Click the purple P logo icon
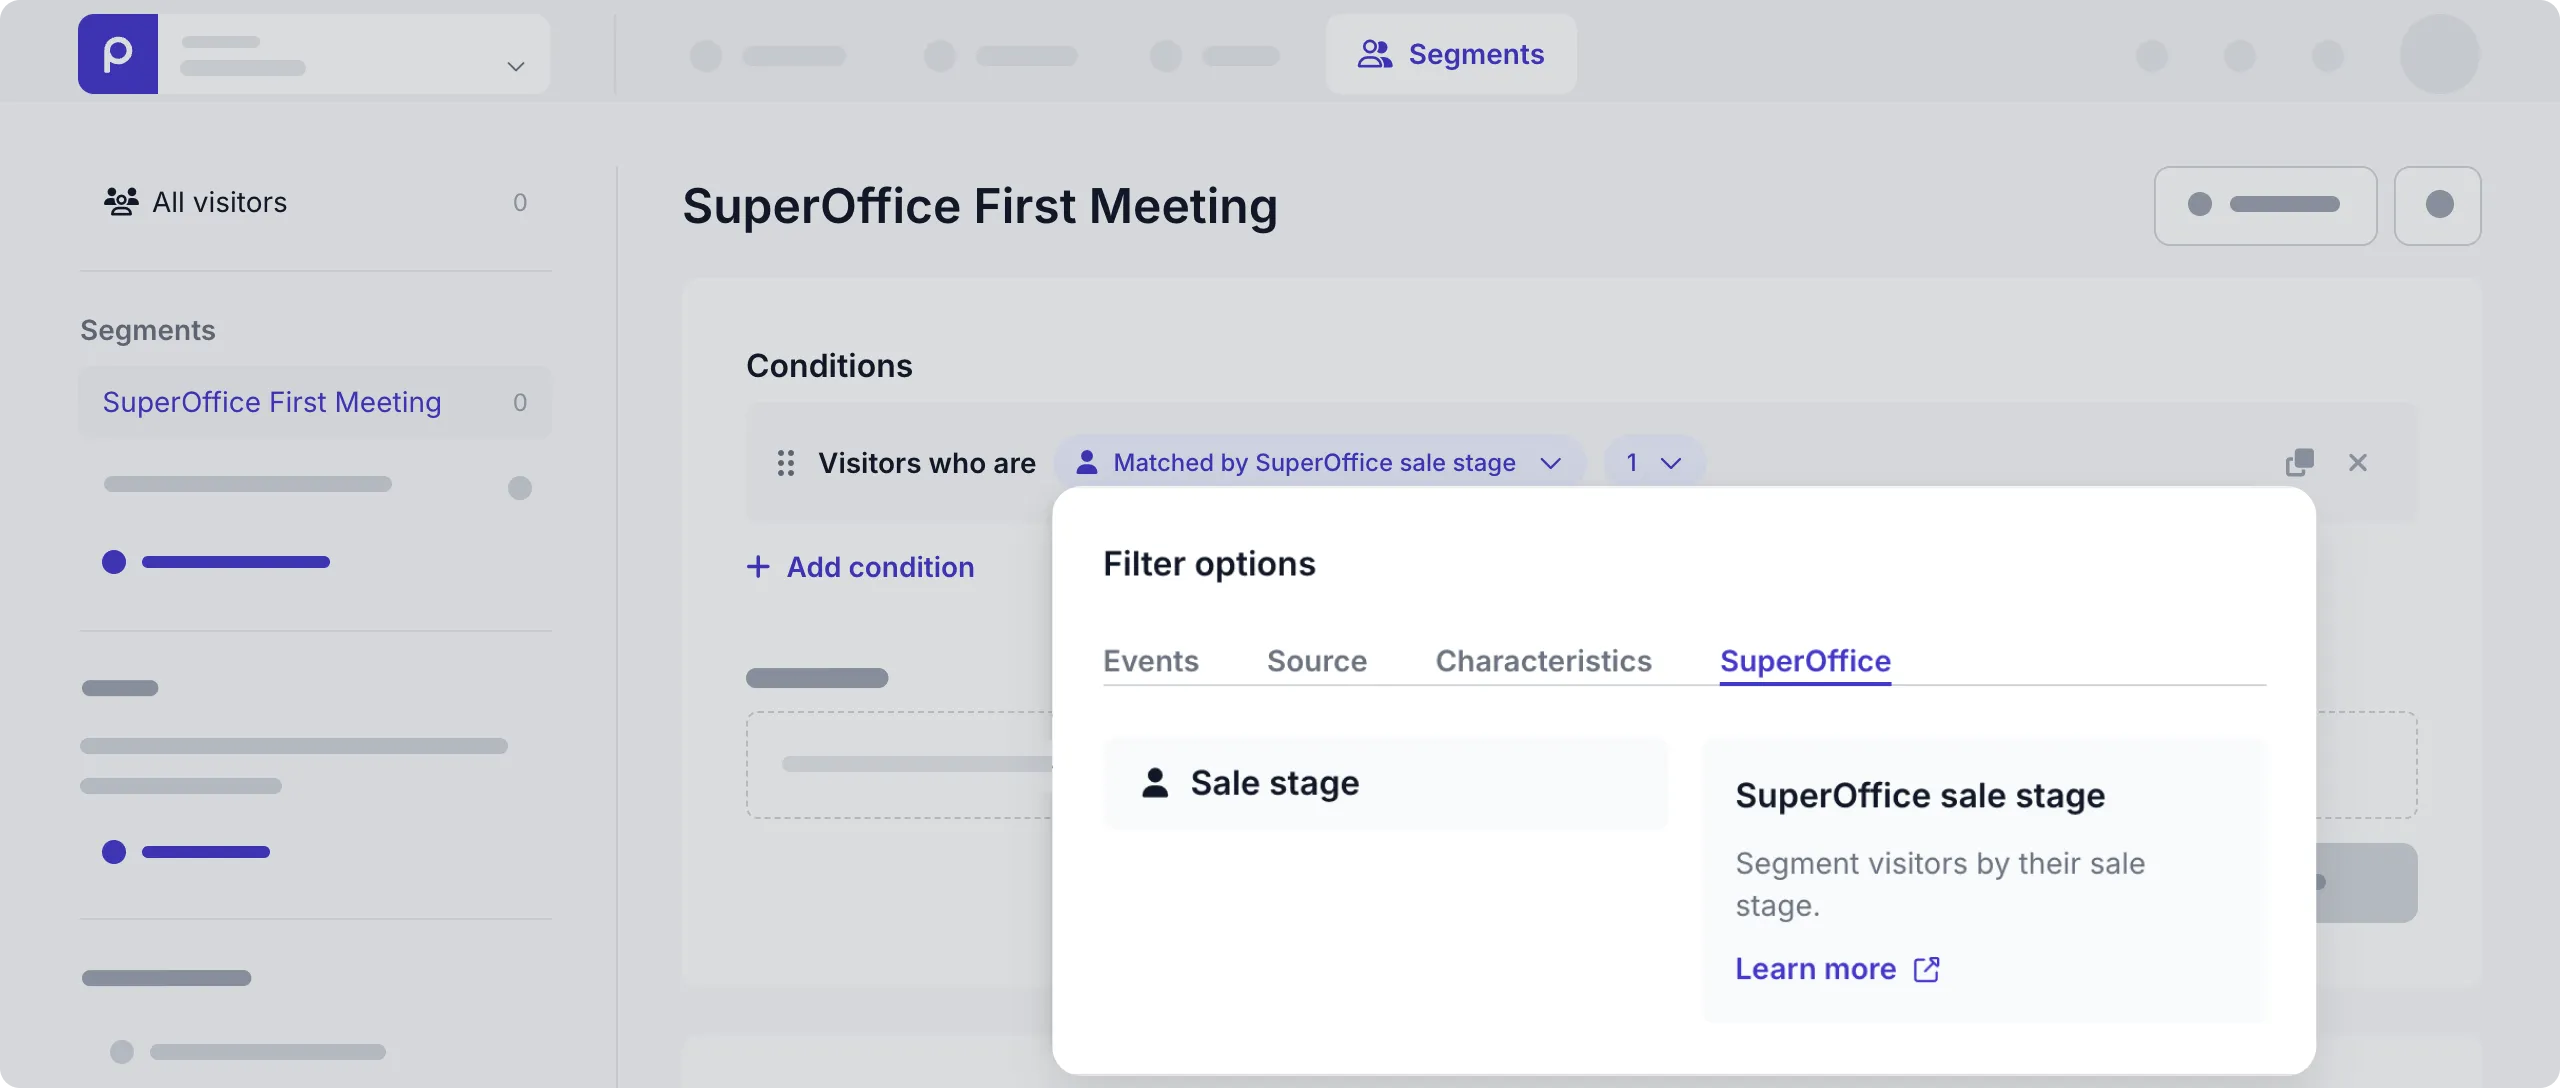The width and height of the screenshot is (2560, 1088). (x=118, y=54)
